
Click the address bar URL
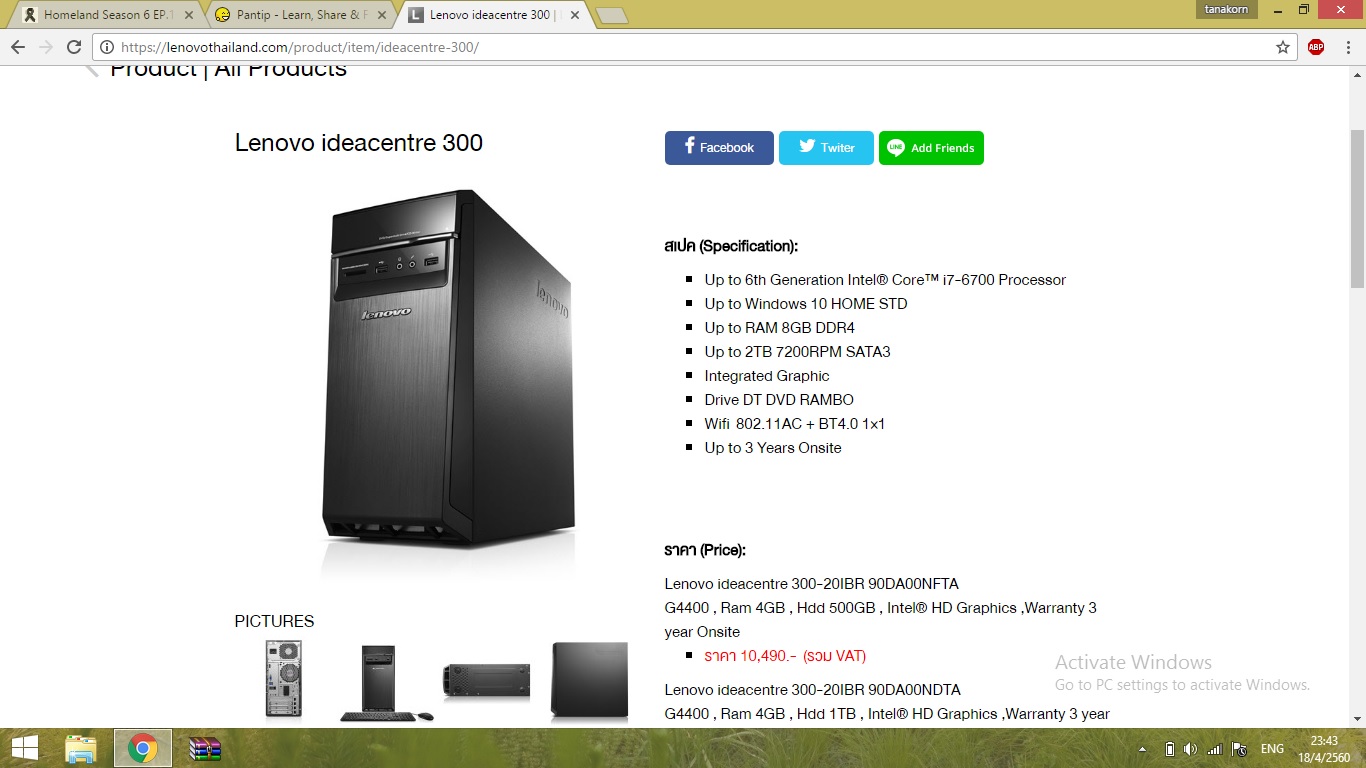click(300, 47)
